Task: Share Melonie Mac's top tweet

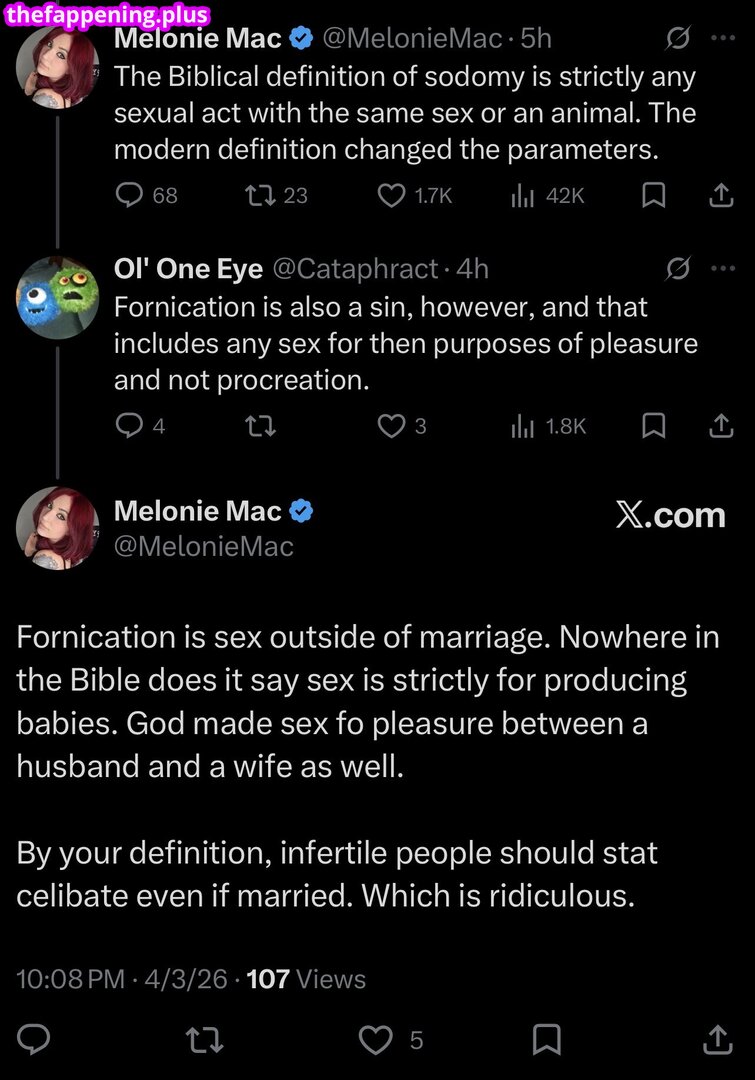Action: [721, 195]
